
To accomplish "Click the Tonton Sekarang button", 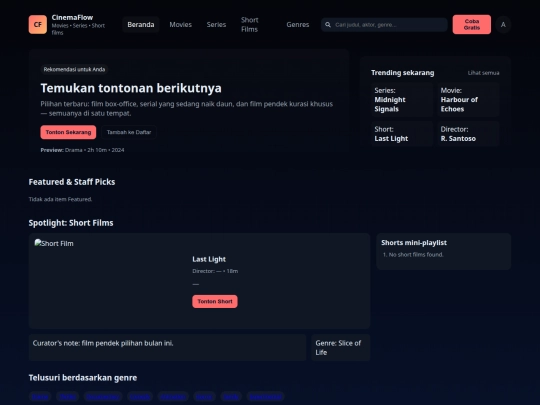I will click(x=68, y=132).
